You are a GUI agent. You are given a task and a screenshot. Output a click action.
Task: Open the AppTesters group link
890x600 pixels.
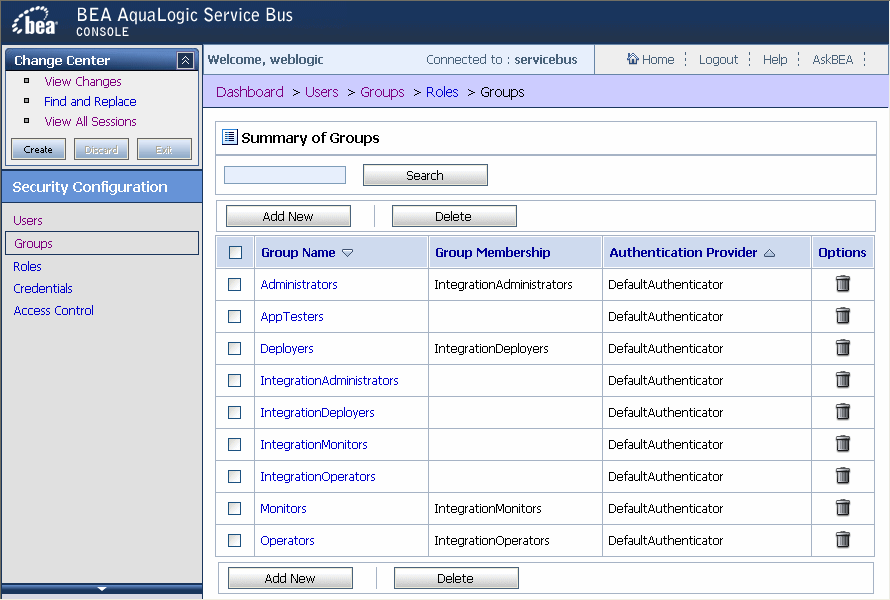[292, 316]
